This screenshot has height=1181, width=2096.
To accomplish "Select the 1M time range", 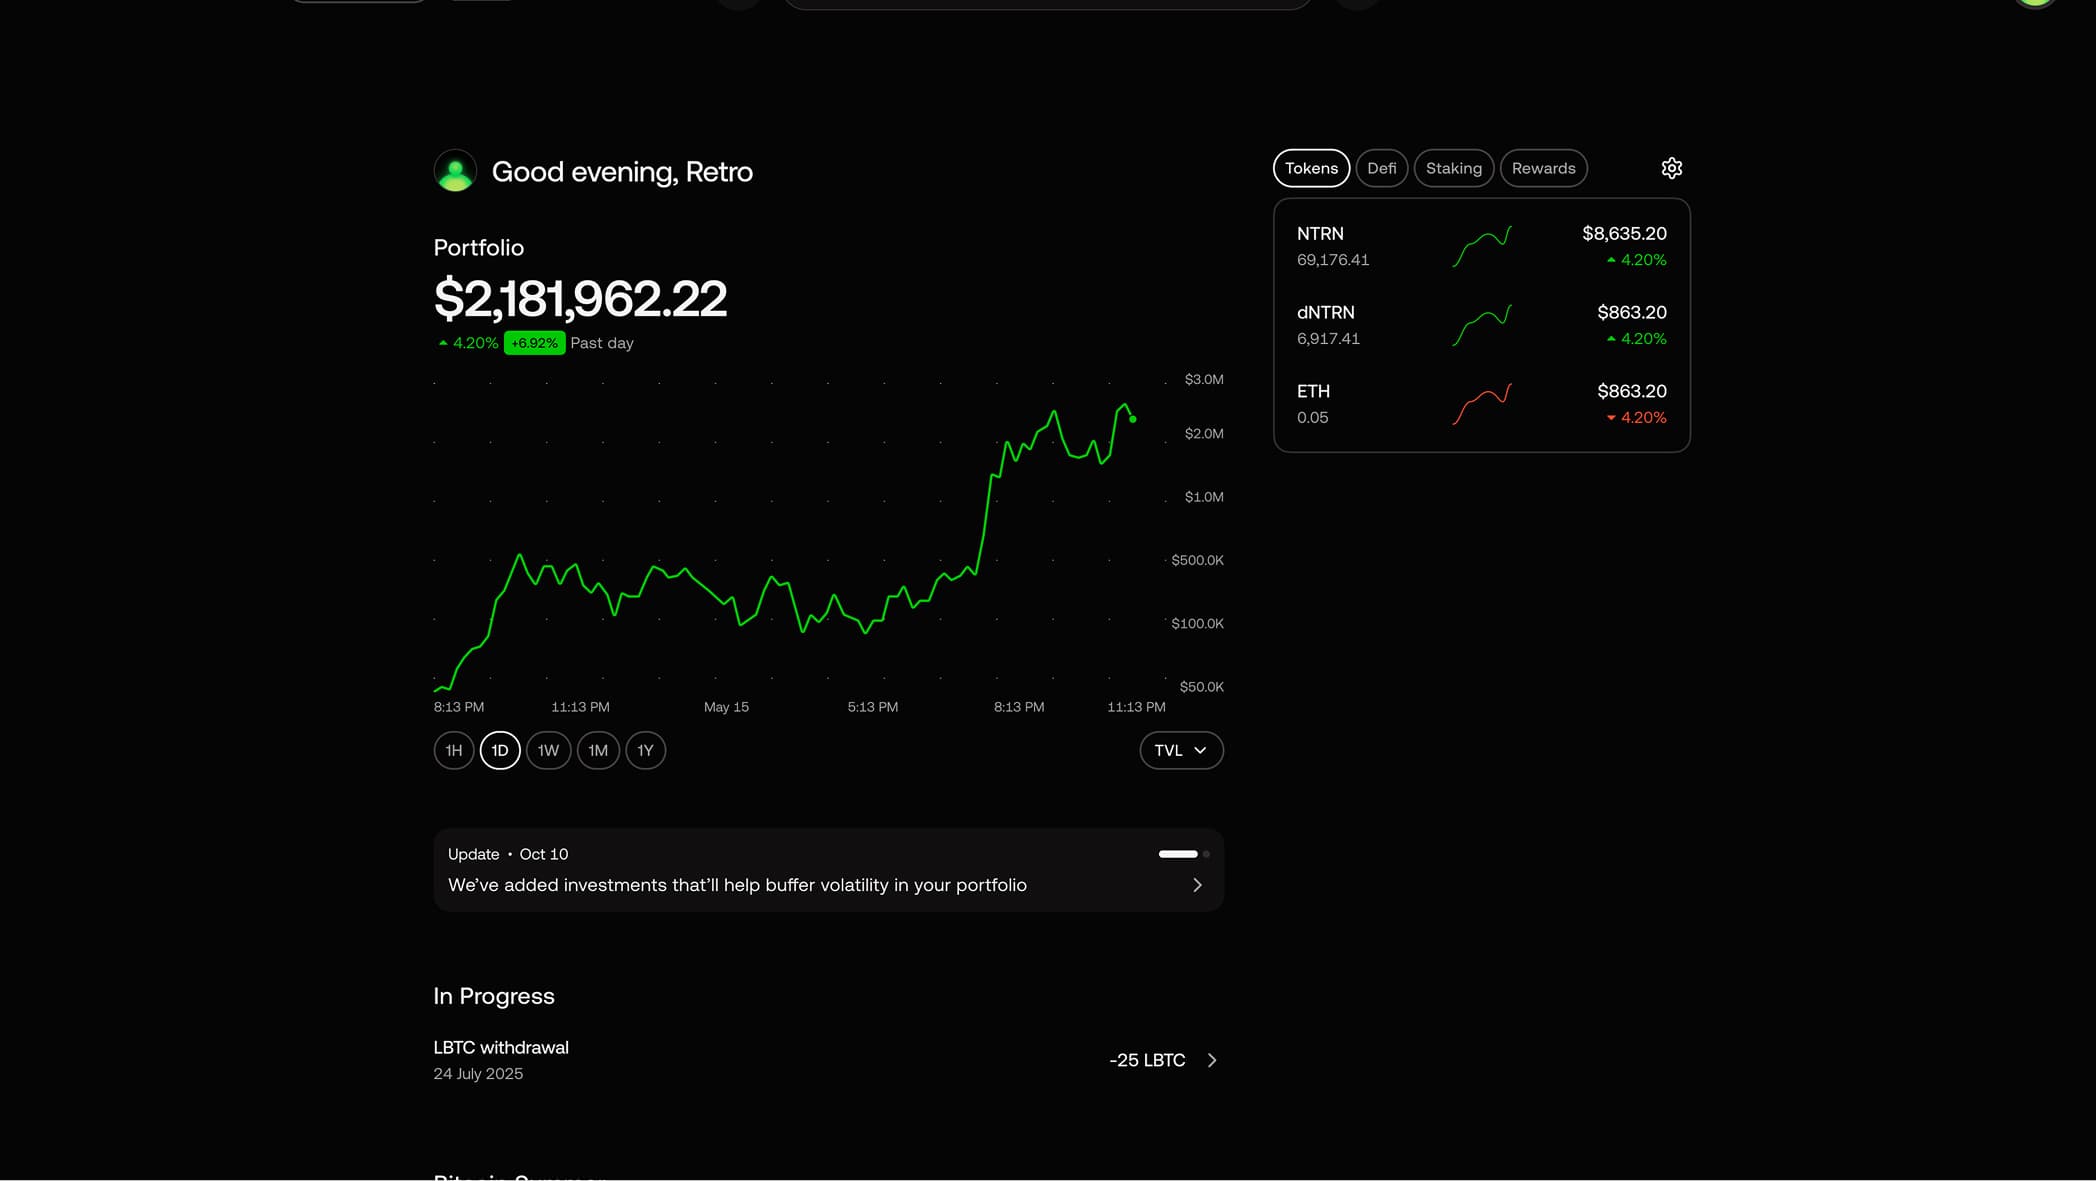I will click(598, 750).
